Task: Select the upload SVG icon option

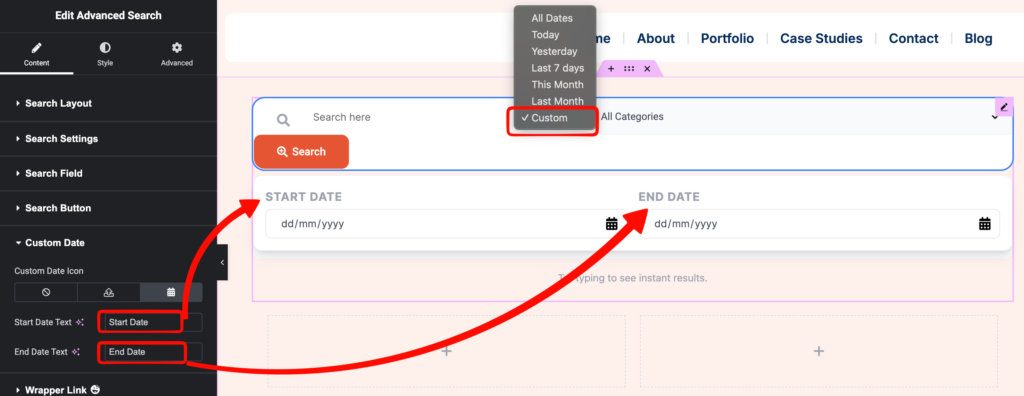Action: [108, 292]
